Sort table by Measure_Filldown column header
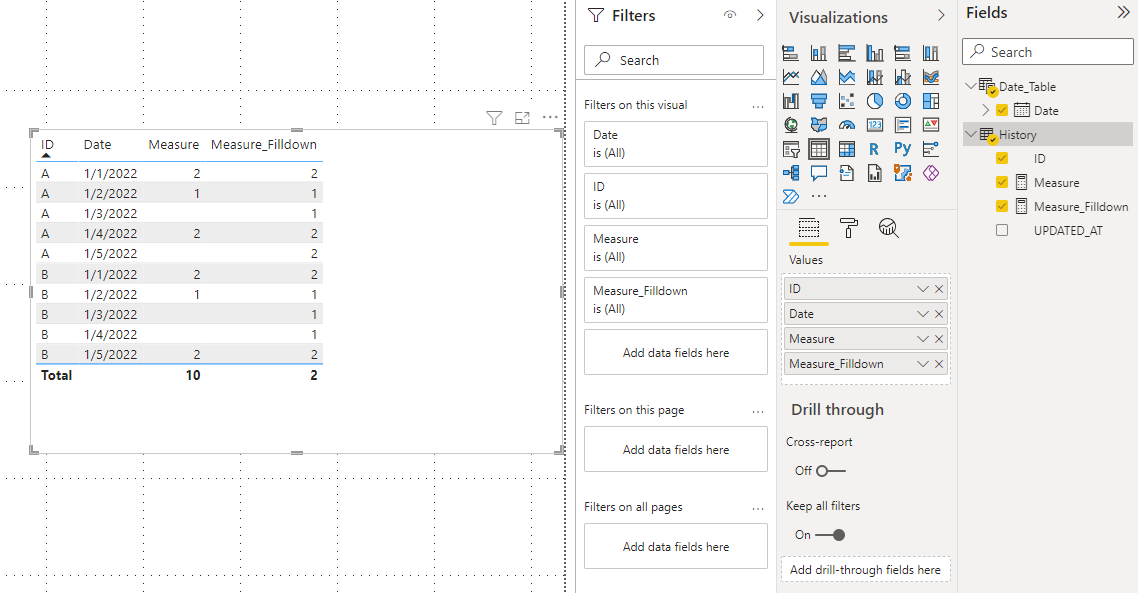 263,144
